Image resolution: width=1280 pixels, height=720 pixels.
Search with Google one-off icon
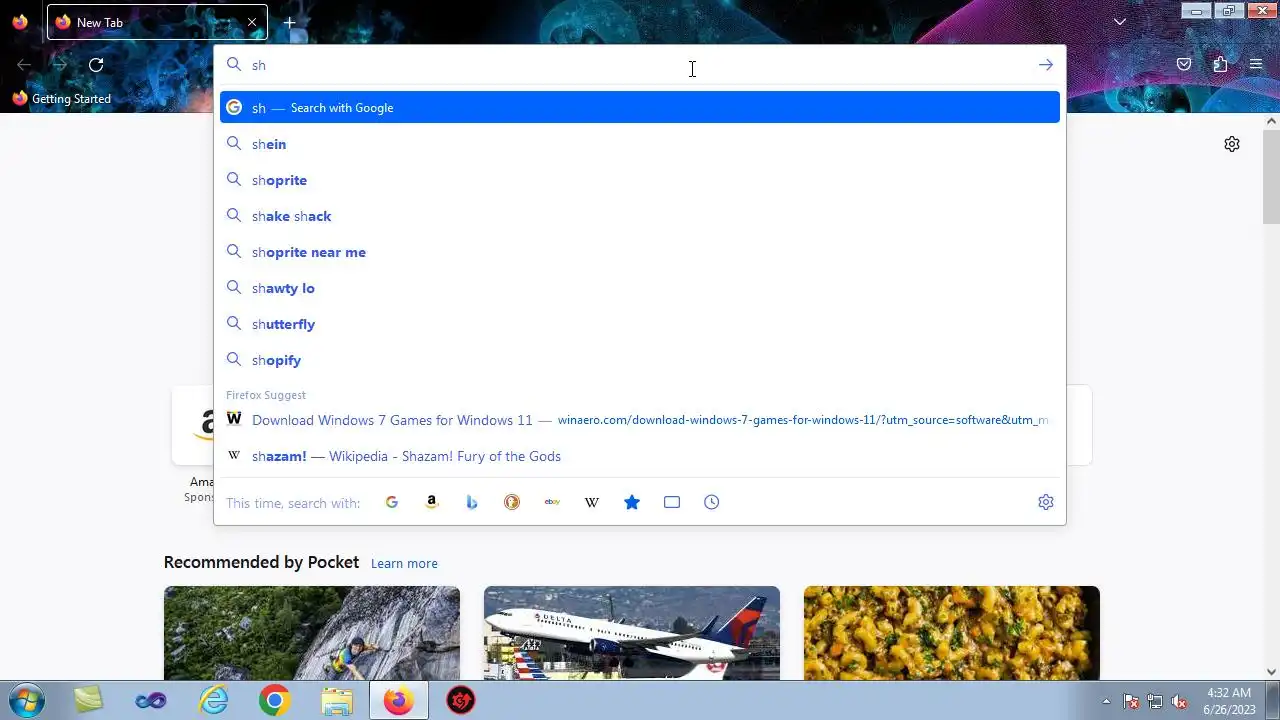(x=392, y=502)
